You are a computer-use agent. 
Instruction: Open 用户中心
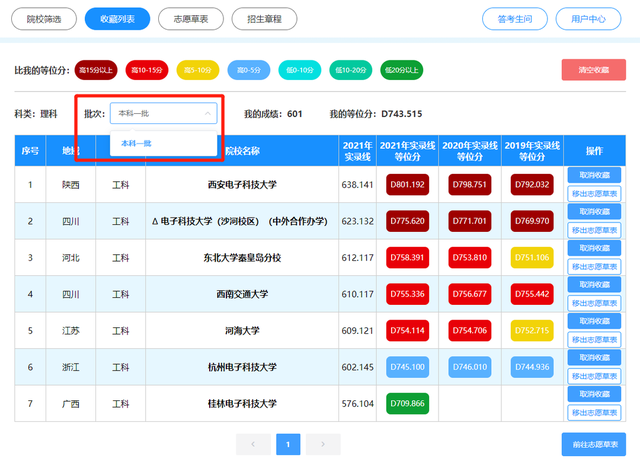tap(588, 19)
